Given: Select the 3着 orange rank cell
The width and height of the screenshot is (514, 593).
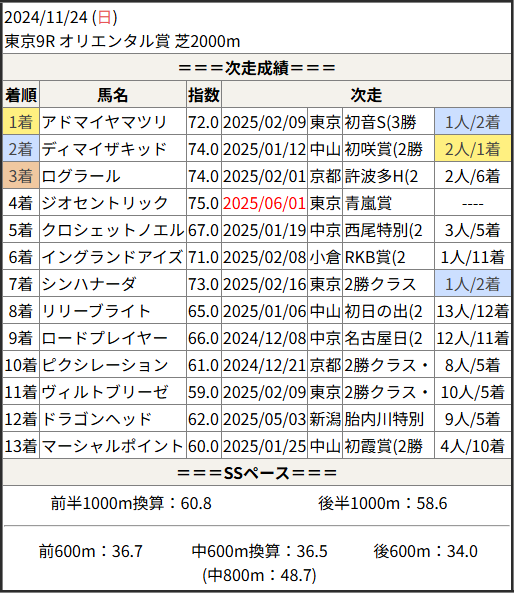Looking at the screenshot, I should [21, 176].
